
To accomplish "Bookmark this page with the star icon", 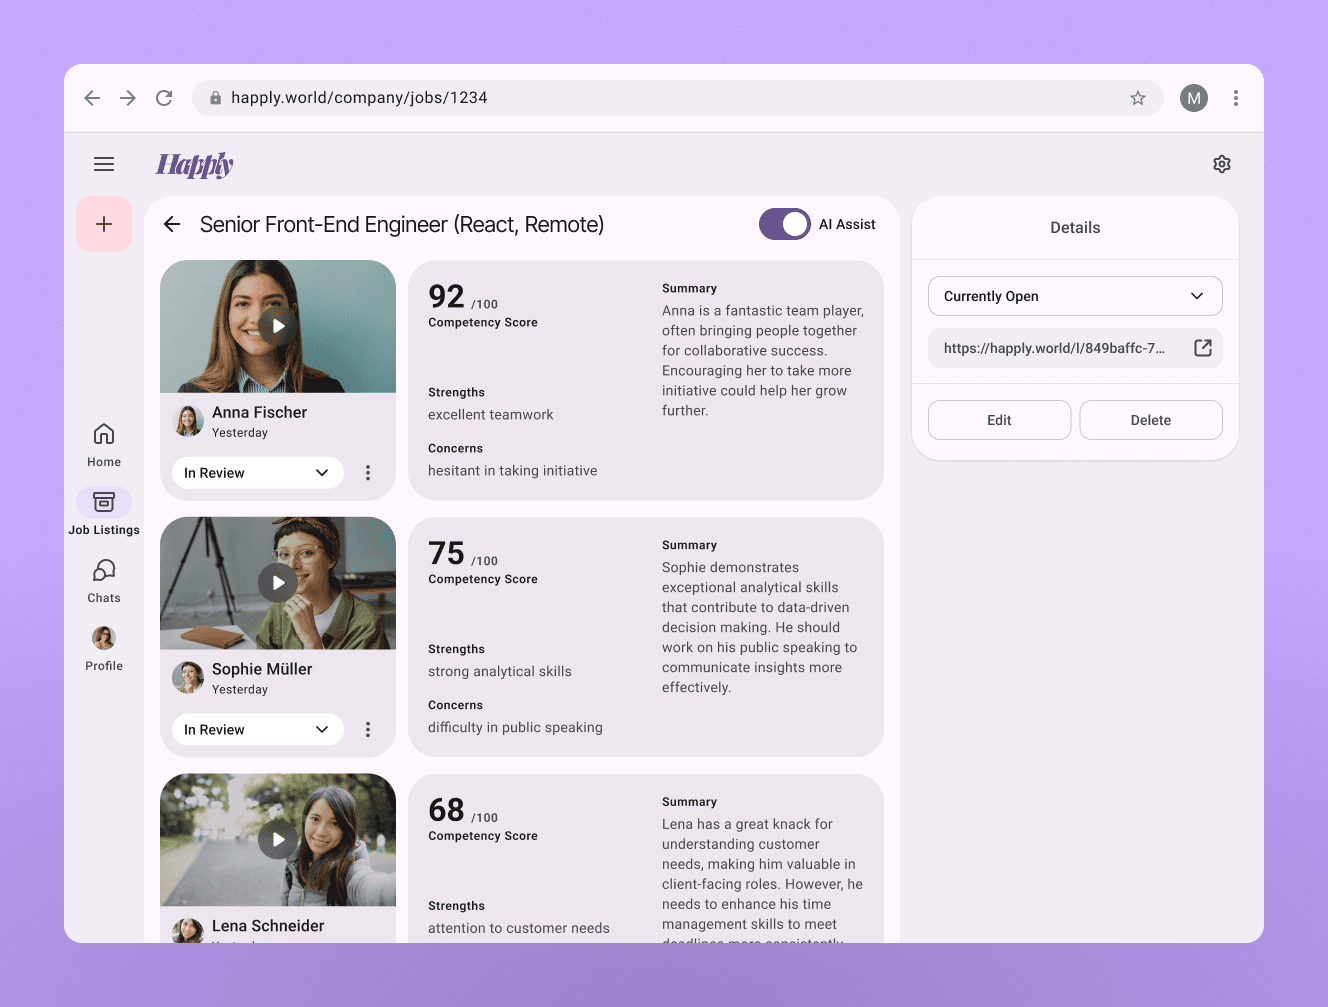I will point(1138,98).
